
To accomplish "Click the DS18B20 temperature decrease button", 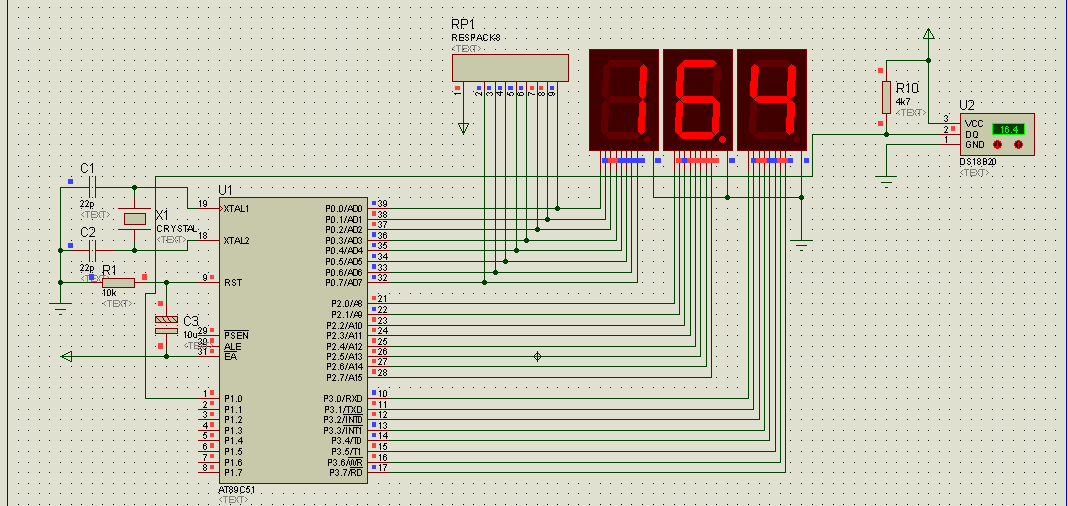I will point(997,144).
